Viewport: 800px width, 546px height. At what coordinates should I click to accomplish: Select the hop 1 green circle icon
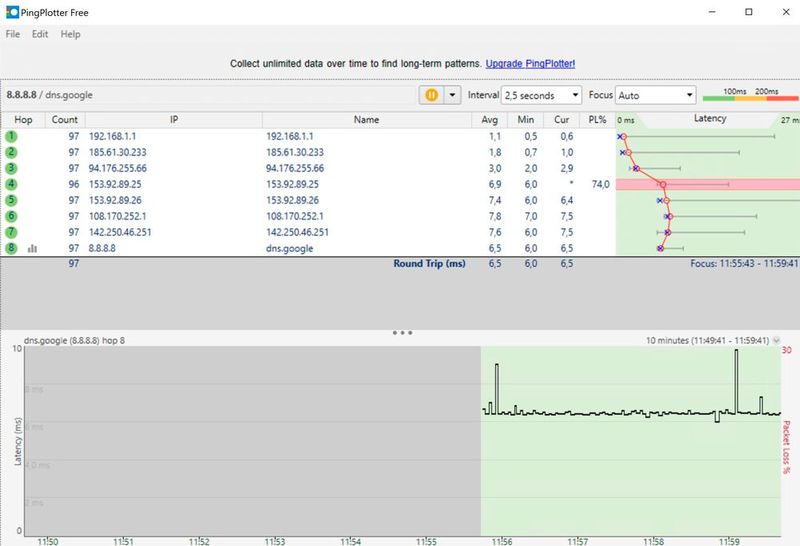(x=11, y=136)
